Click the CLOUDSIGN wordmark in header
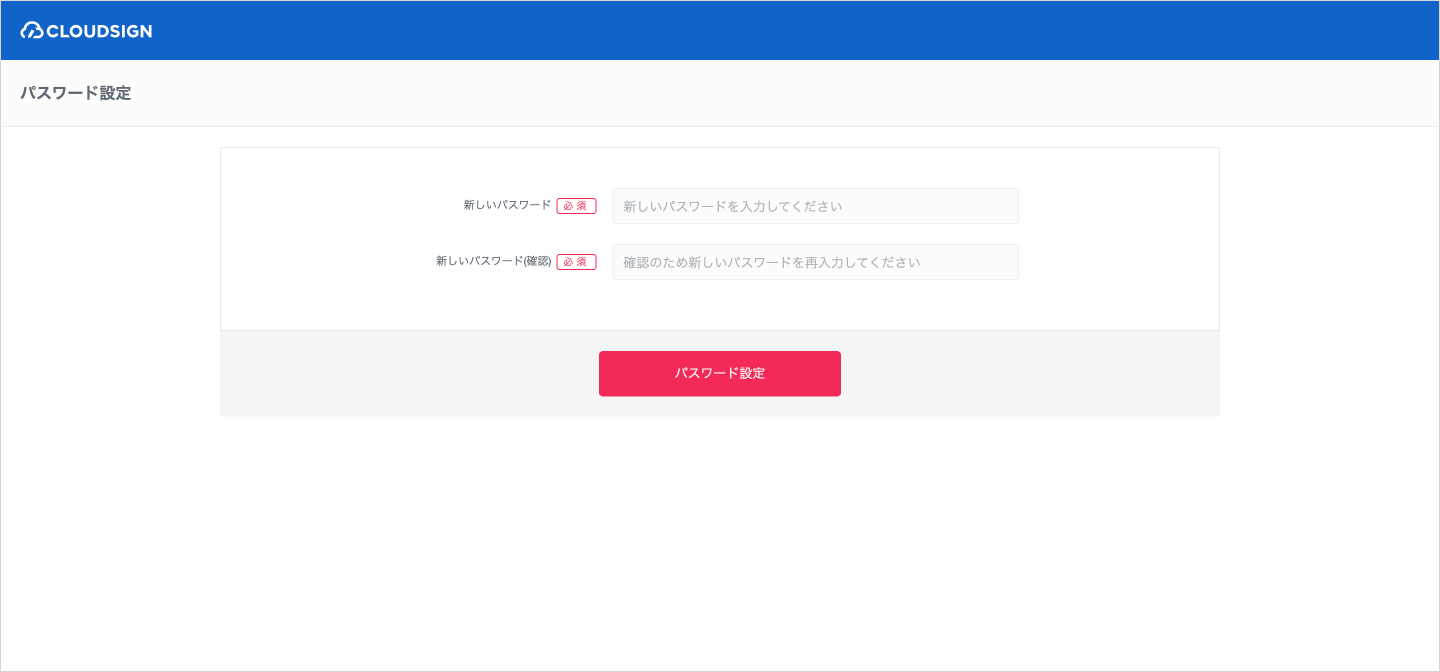Image resolution: width=1440 pixels, height=672 pixels. pyautogui.click(x=99, y=31)
